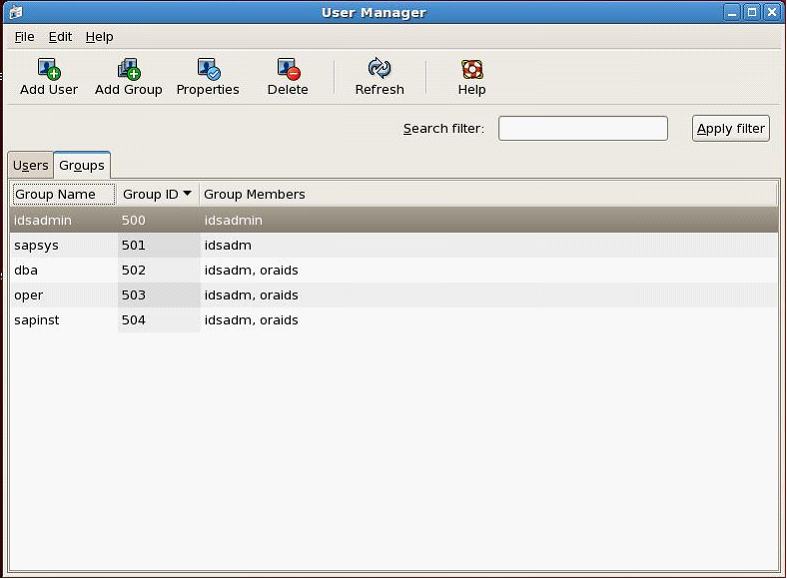787x579 pixels.
Task: Open the File menu
Action: pyautogui.click(x=24, y=37)
